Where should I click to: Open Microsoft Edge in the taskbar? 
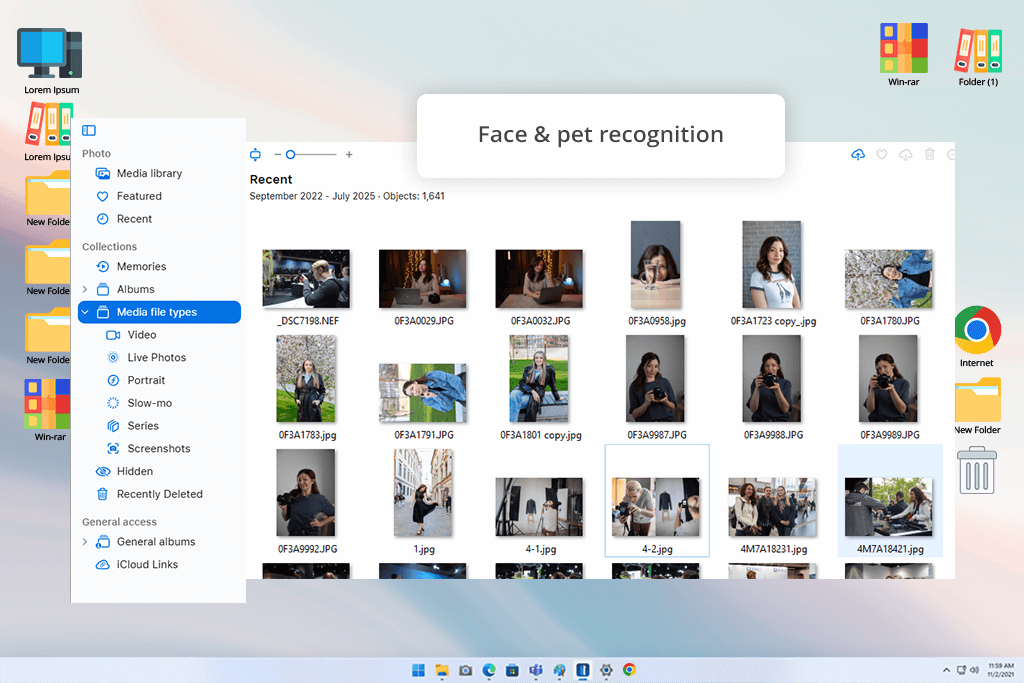[x=489, y=670]
